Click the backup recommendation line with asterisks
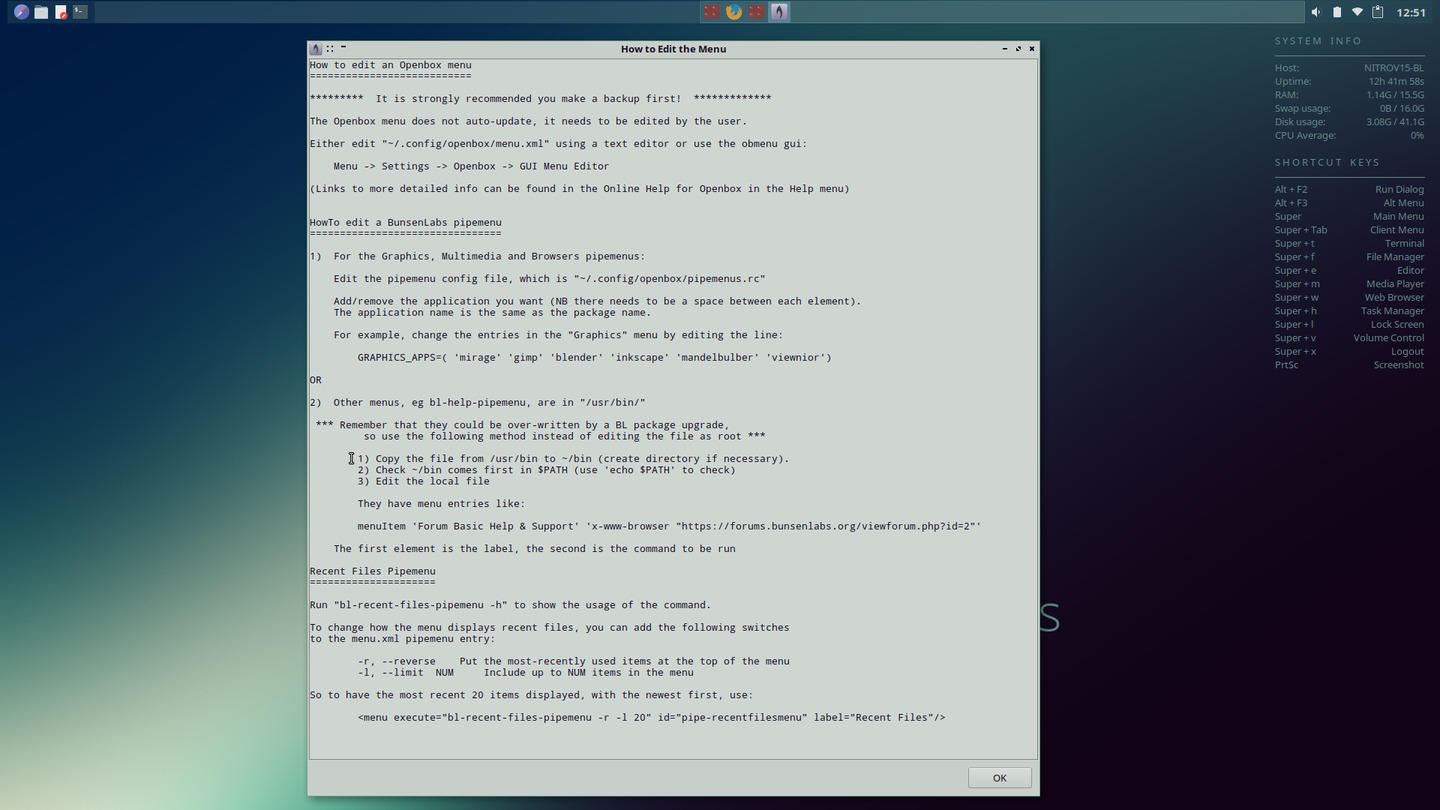1440x810 pixels. (540, 98)
